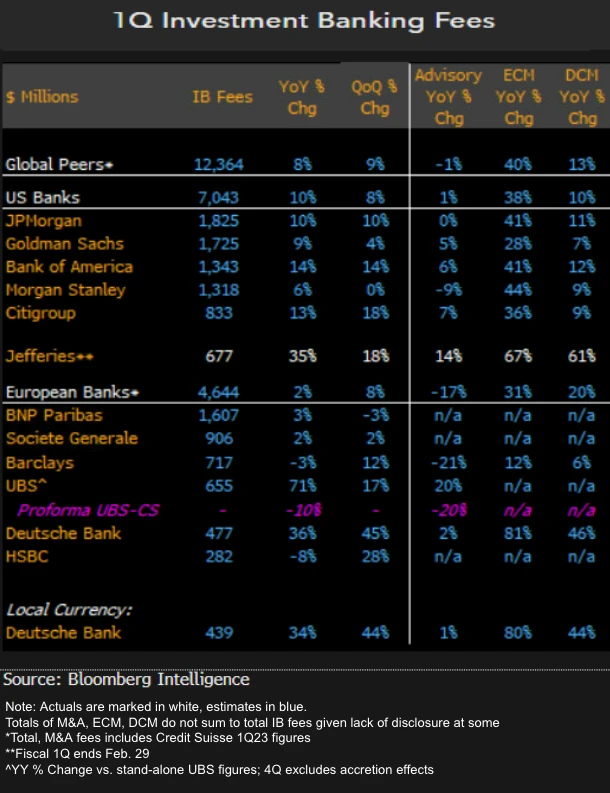This screenshot has height=793, width=610.
Task: Select the 'Bank of America' row label
Action: (x=69, y=267)
